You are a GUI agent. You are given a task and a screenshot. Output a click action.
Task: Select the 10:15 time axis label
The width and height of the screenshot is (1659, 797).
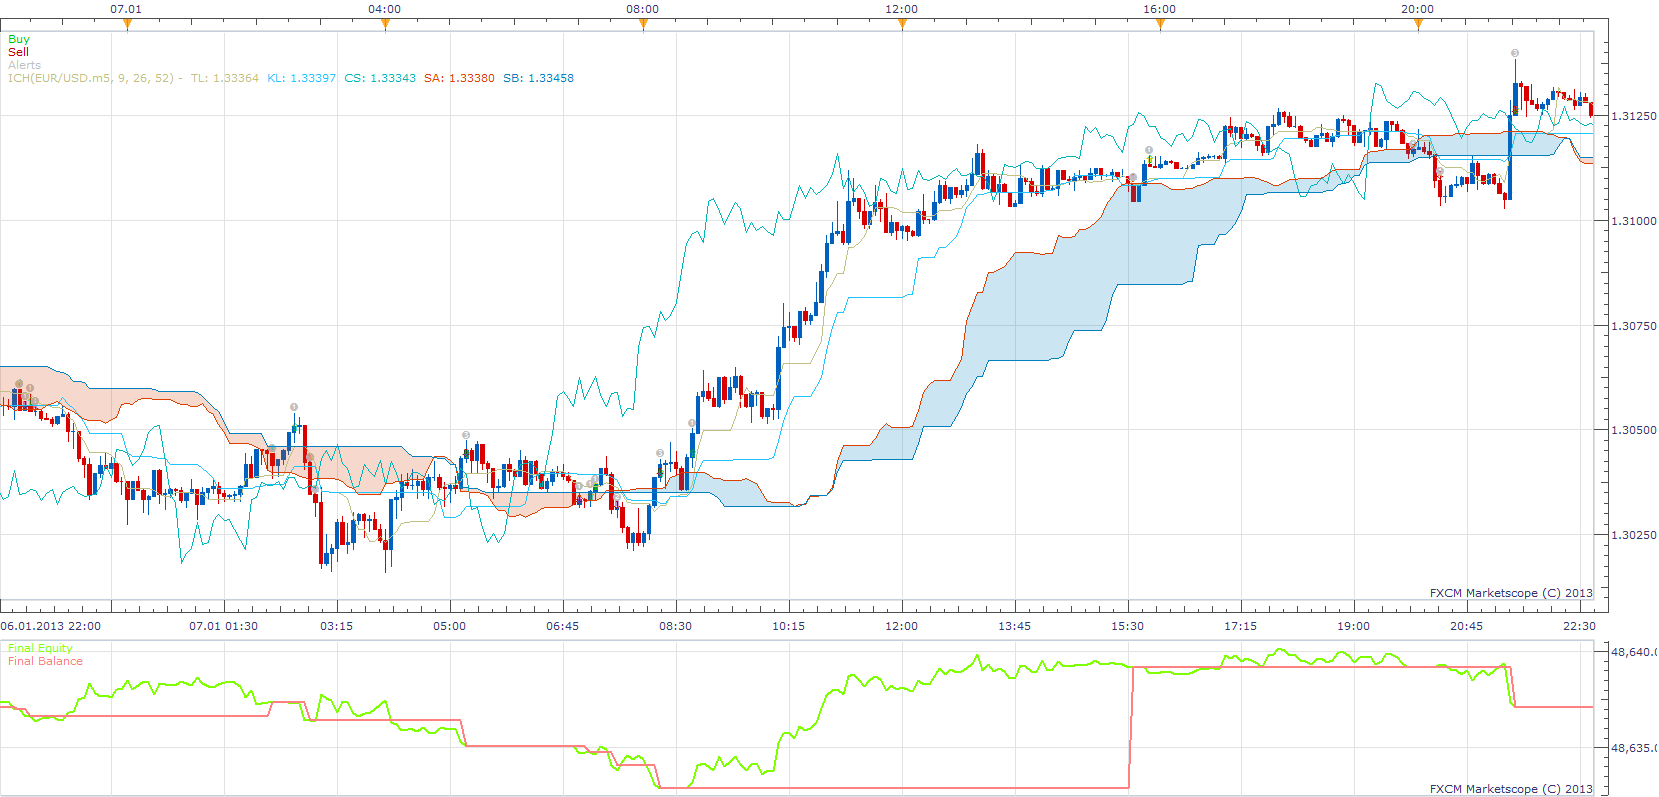click(x=788, y=626)
